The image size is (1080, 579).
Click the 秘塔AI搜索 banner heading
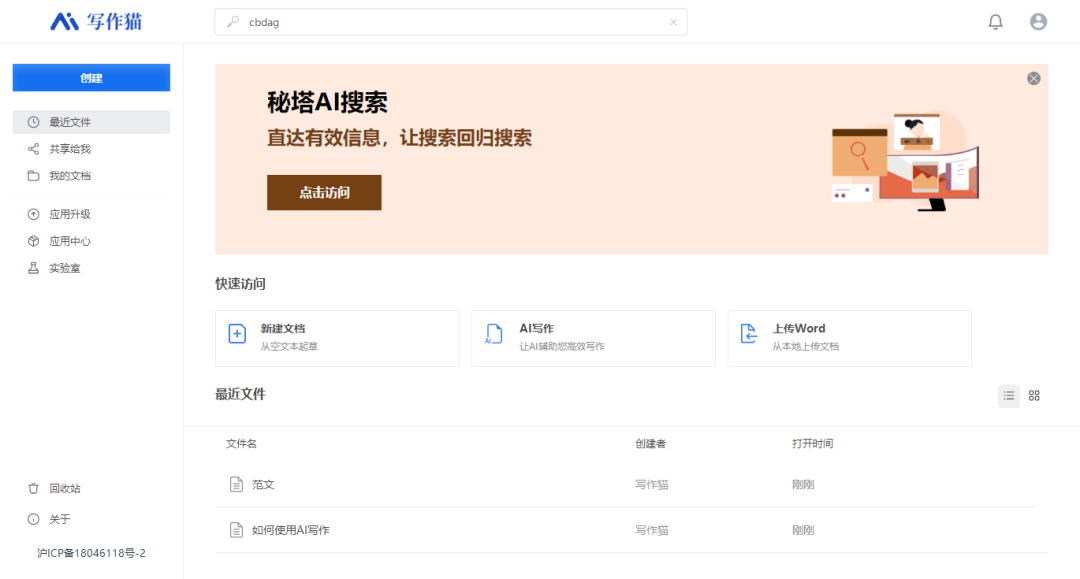pos(327,103)
